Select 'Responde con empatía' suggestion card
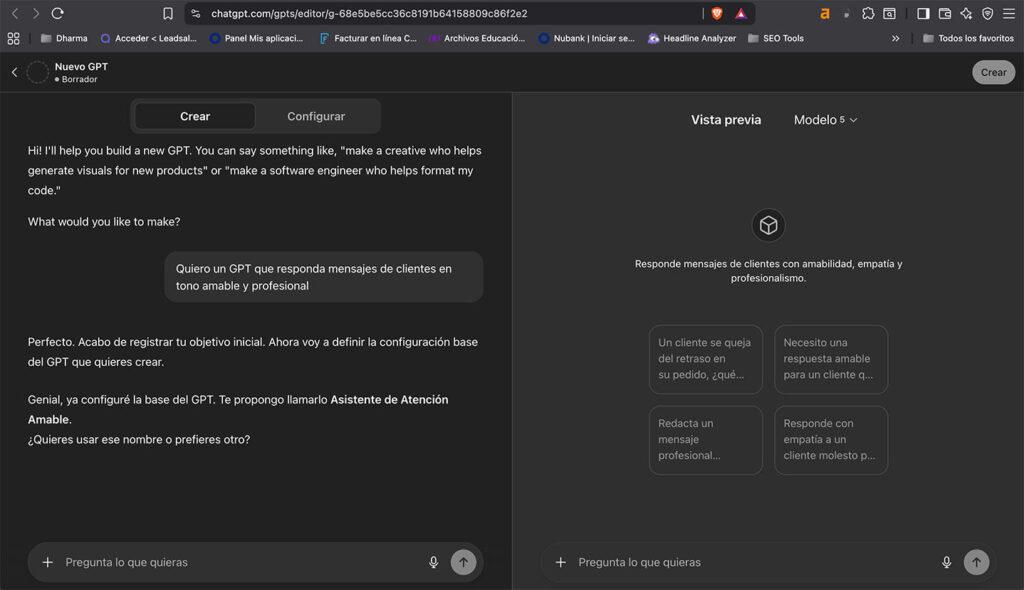Image resolution: width=1024 pixels, height=590 pixels. coord(831,440)
